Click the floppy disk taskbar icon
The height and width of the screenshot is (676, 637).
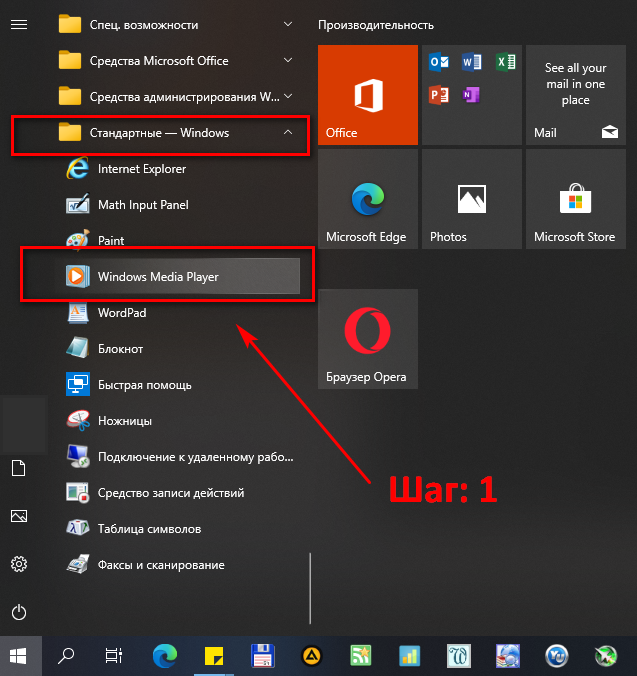[262, 656]
